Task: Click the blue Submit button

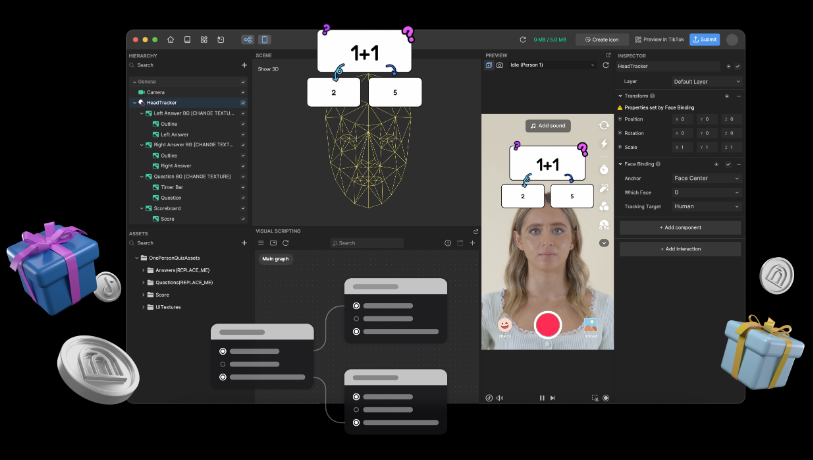Action: tap(704, 40)
